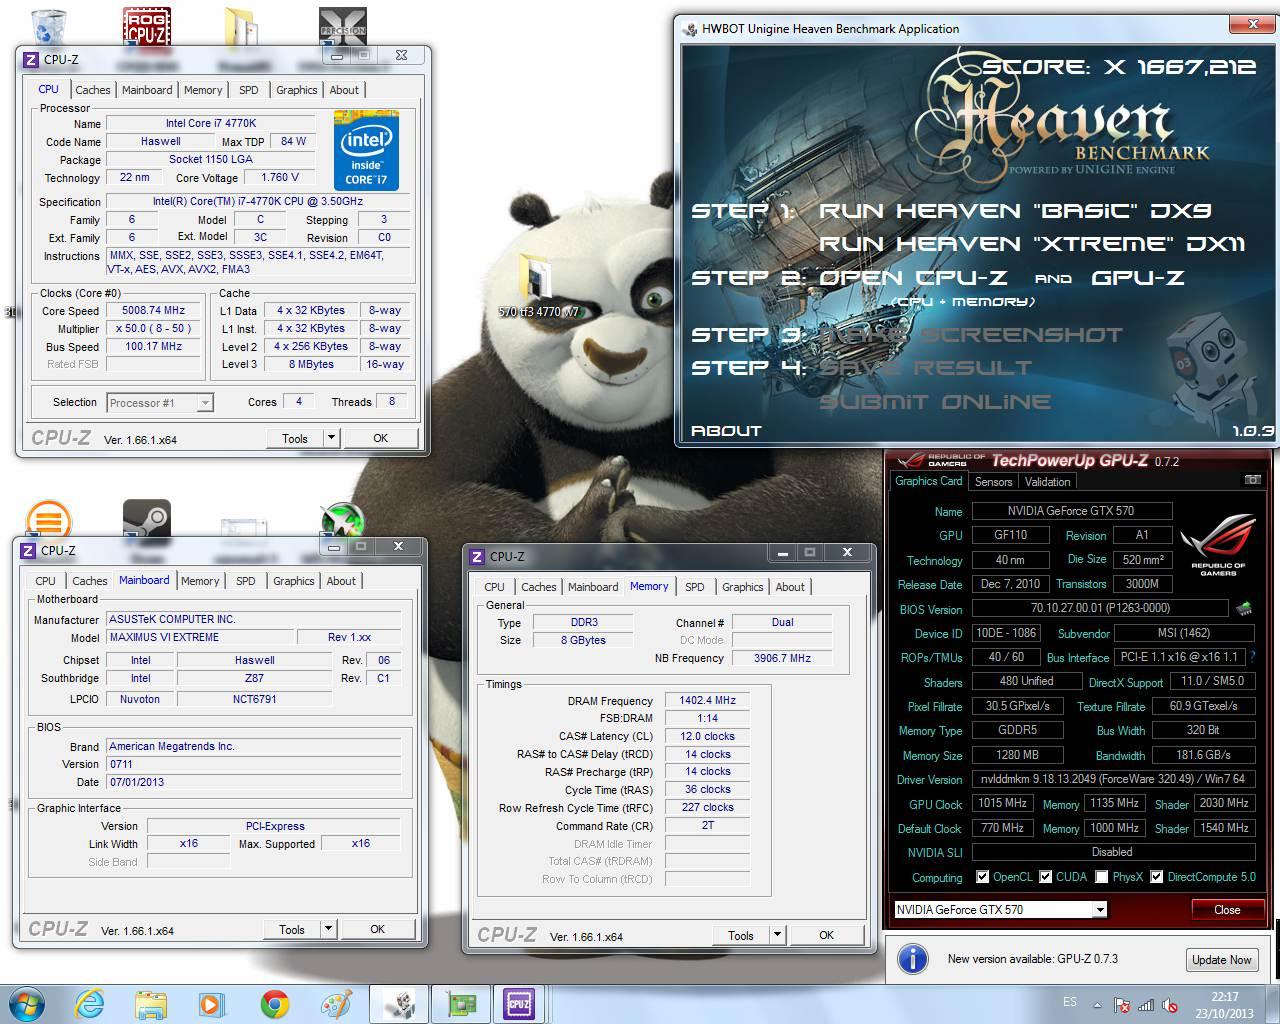1280x1024 pixels.
Task: Open the '570 tf3 4770 w7' desktop file
Action: 538,285
